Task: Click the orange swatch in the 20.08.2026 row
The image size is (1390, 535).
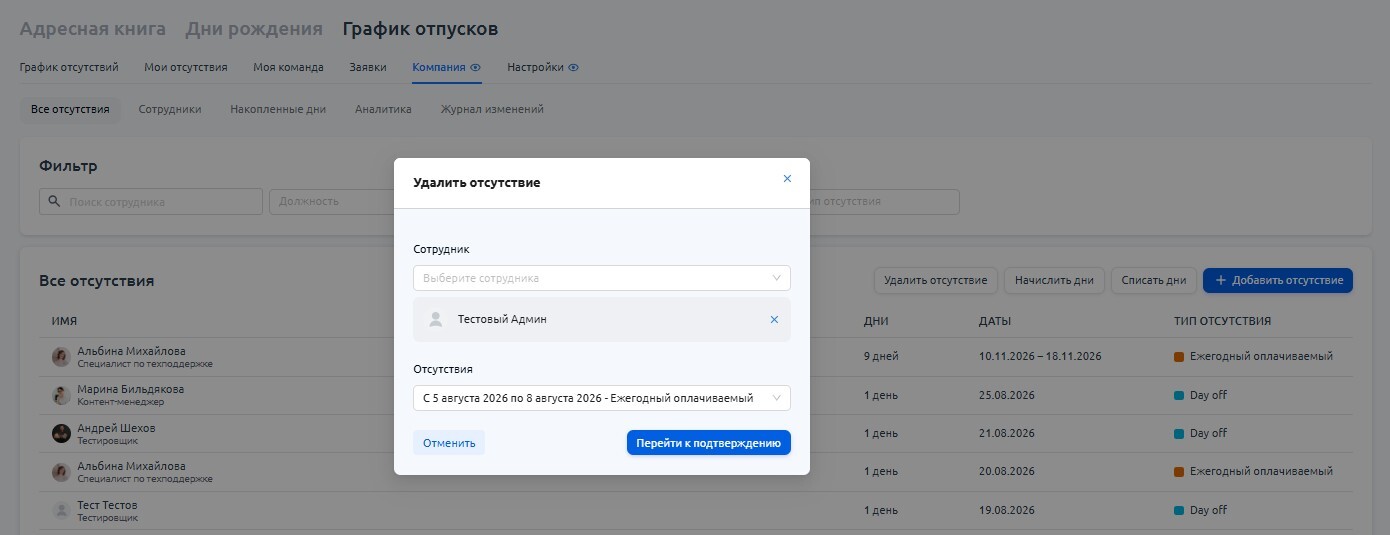Action: point(1179,471)
